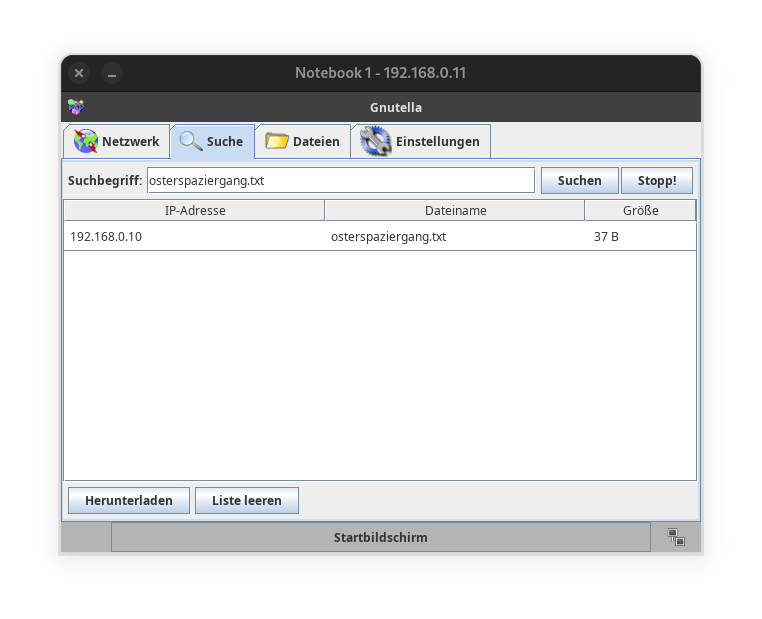The height and width of the screenshot is (619, 762).
Task: Switch to the Netzwerk tab
Action: coord(117,141)
